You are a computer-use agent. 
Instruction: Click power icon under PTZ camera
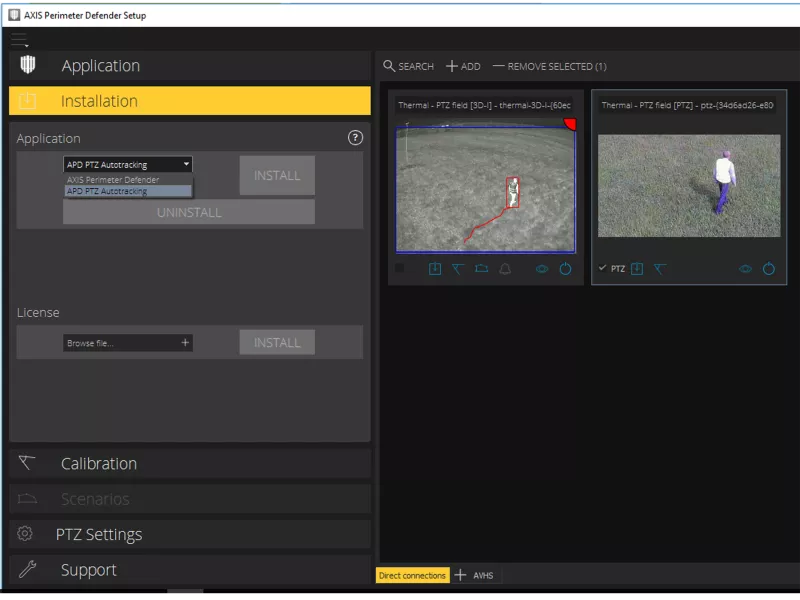point(768,269)
